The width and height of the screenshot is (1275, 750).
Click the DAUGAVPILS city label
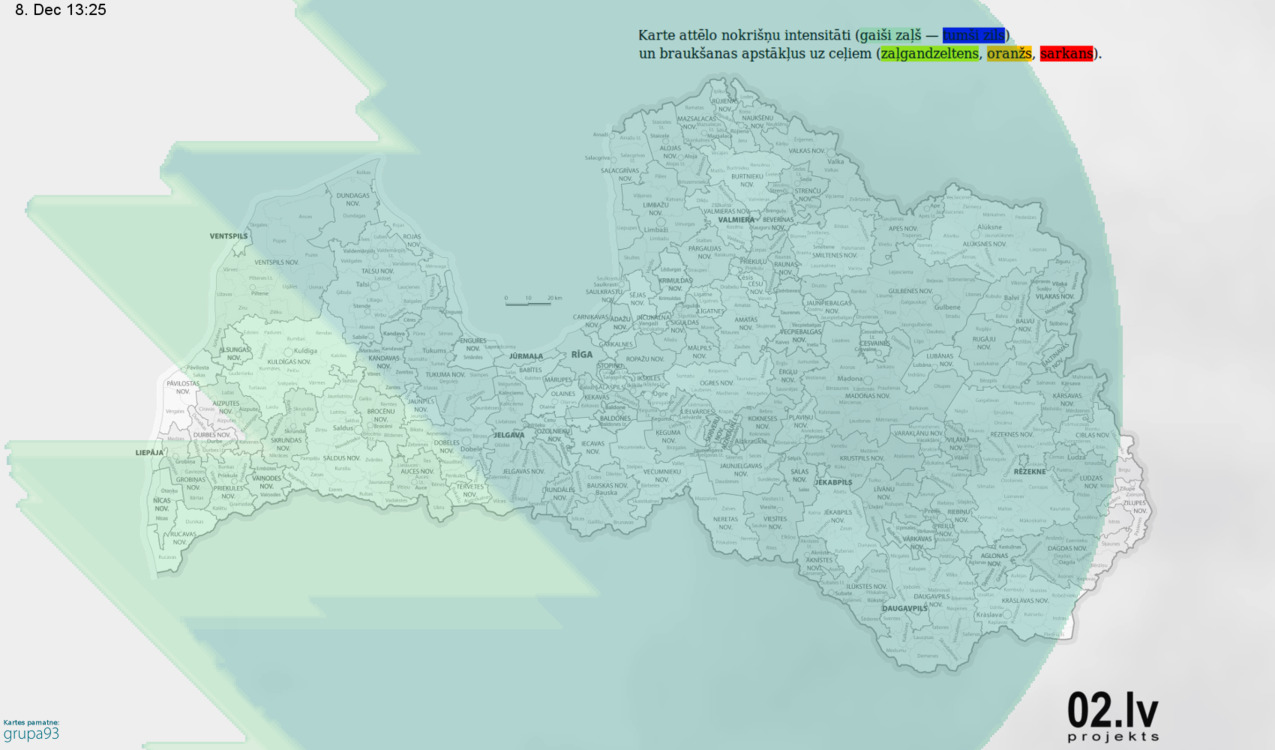(x=907, y=608)
